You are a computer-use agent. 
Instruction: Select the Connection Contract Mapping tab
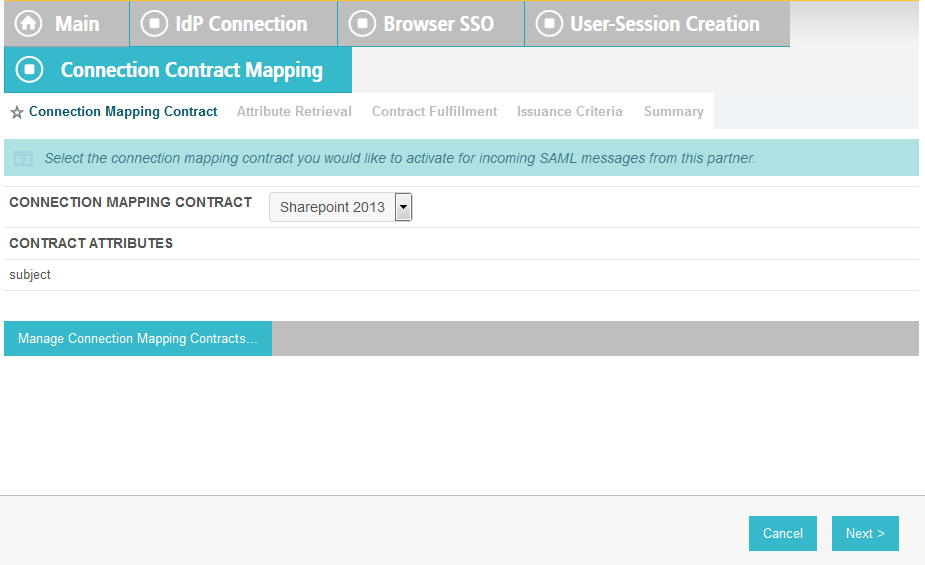pos(178,70)
